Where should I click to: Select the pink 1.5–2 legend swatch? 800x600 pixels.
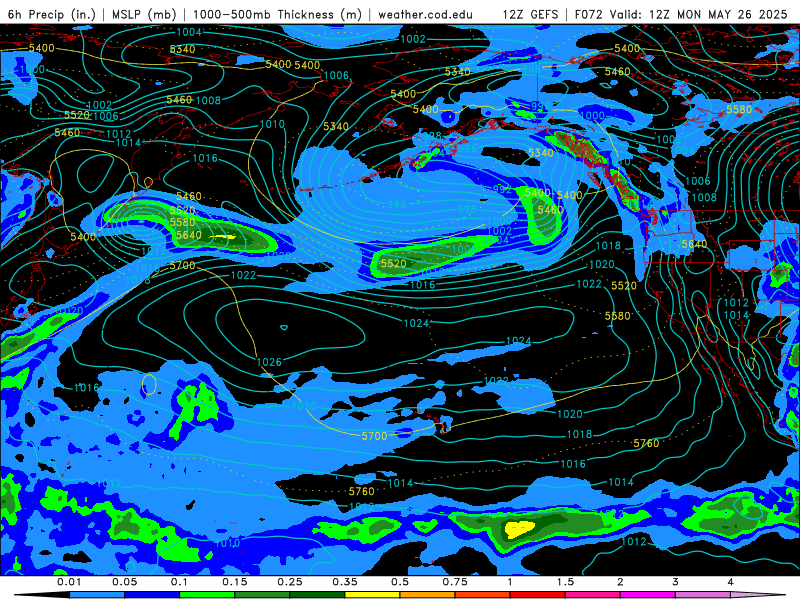click(593, 595)
